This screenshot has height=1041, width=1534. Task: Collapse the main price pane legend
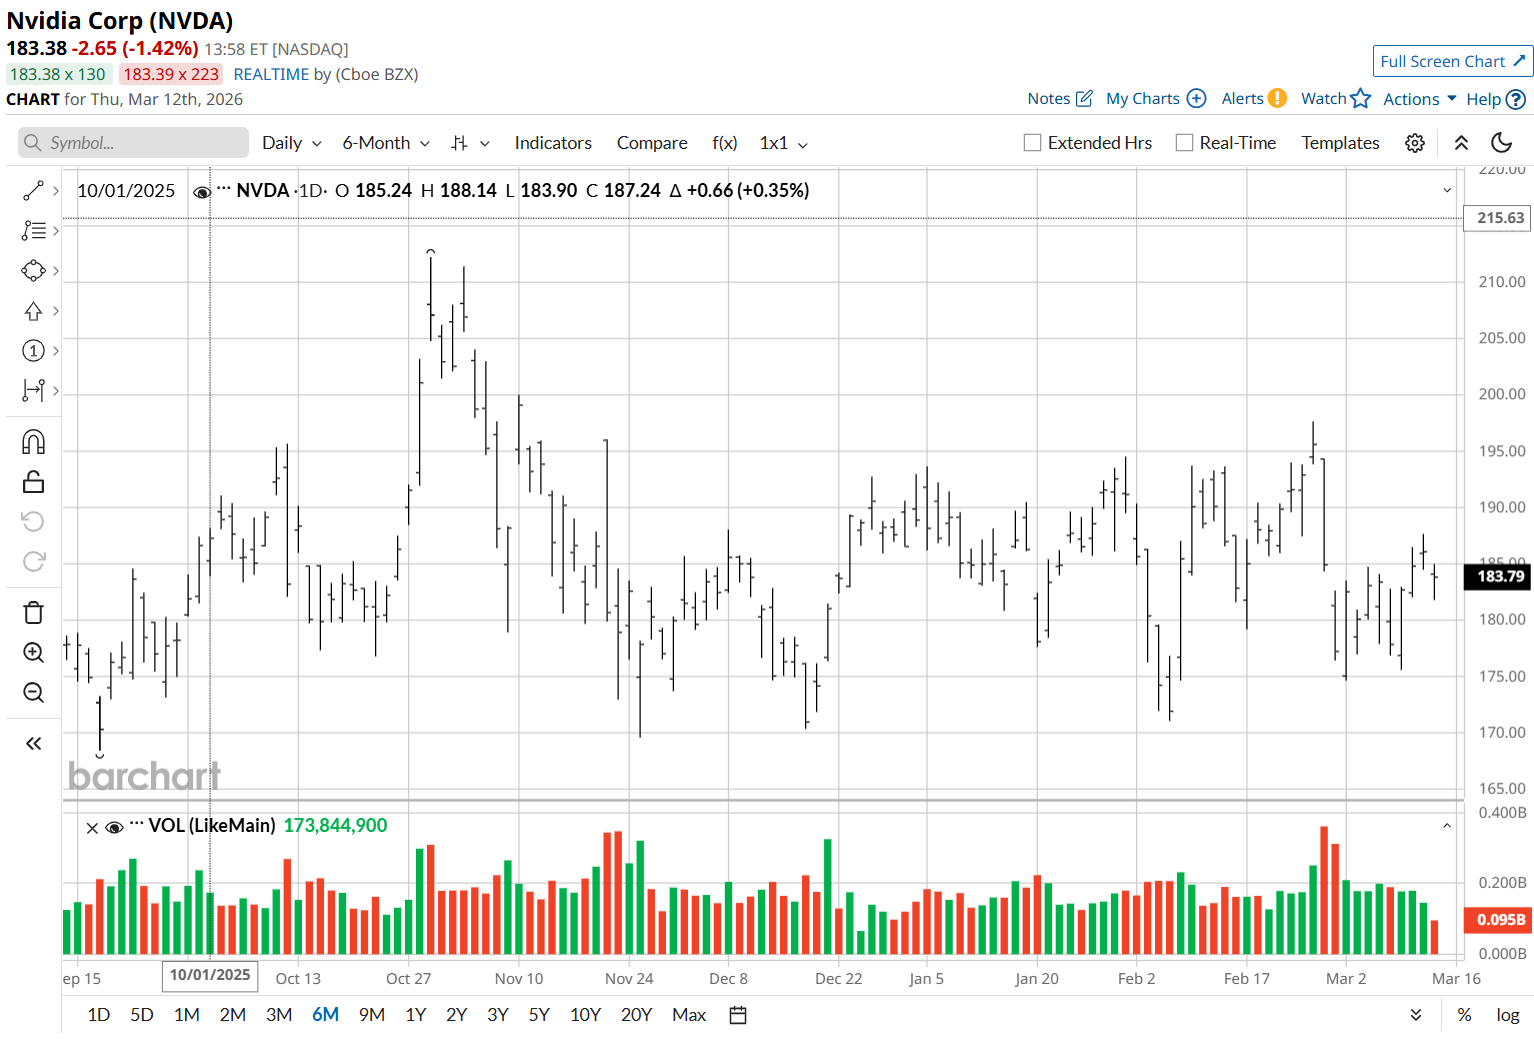[x=1447, y=190]
